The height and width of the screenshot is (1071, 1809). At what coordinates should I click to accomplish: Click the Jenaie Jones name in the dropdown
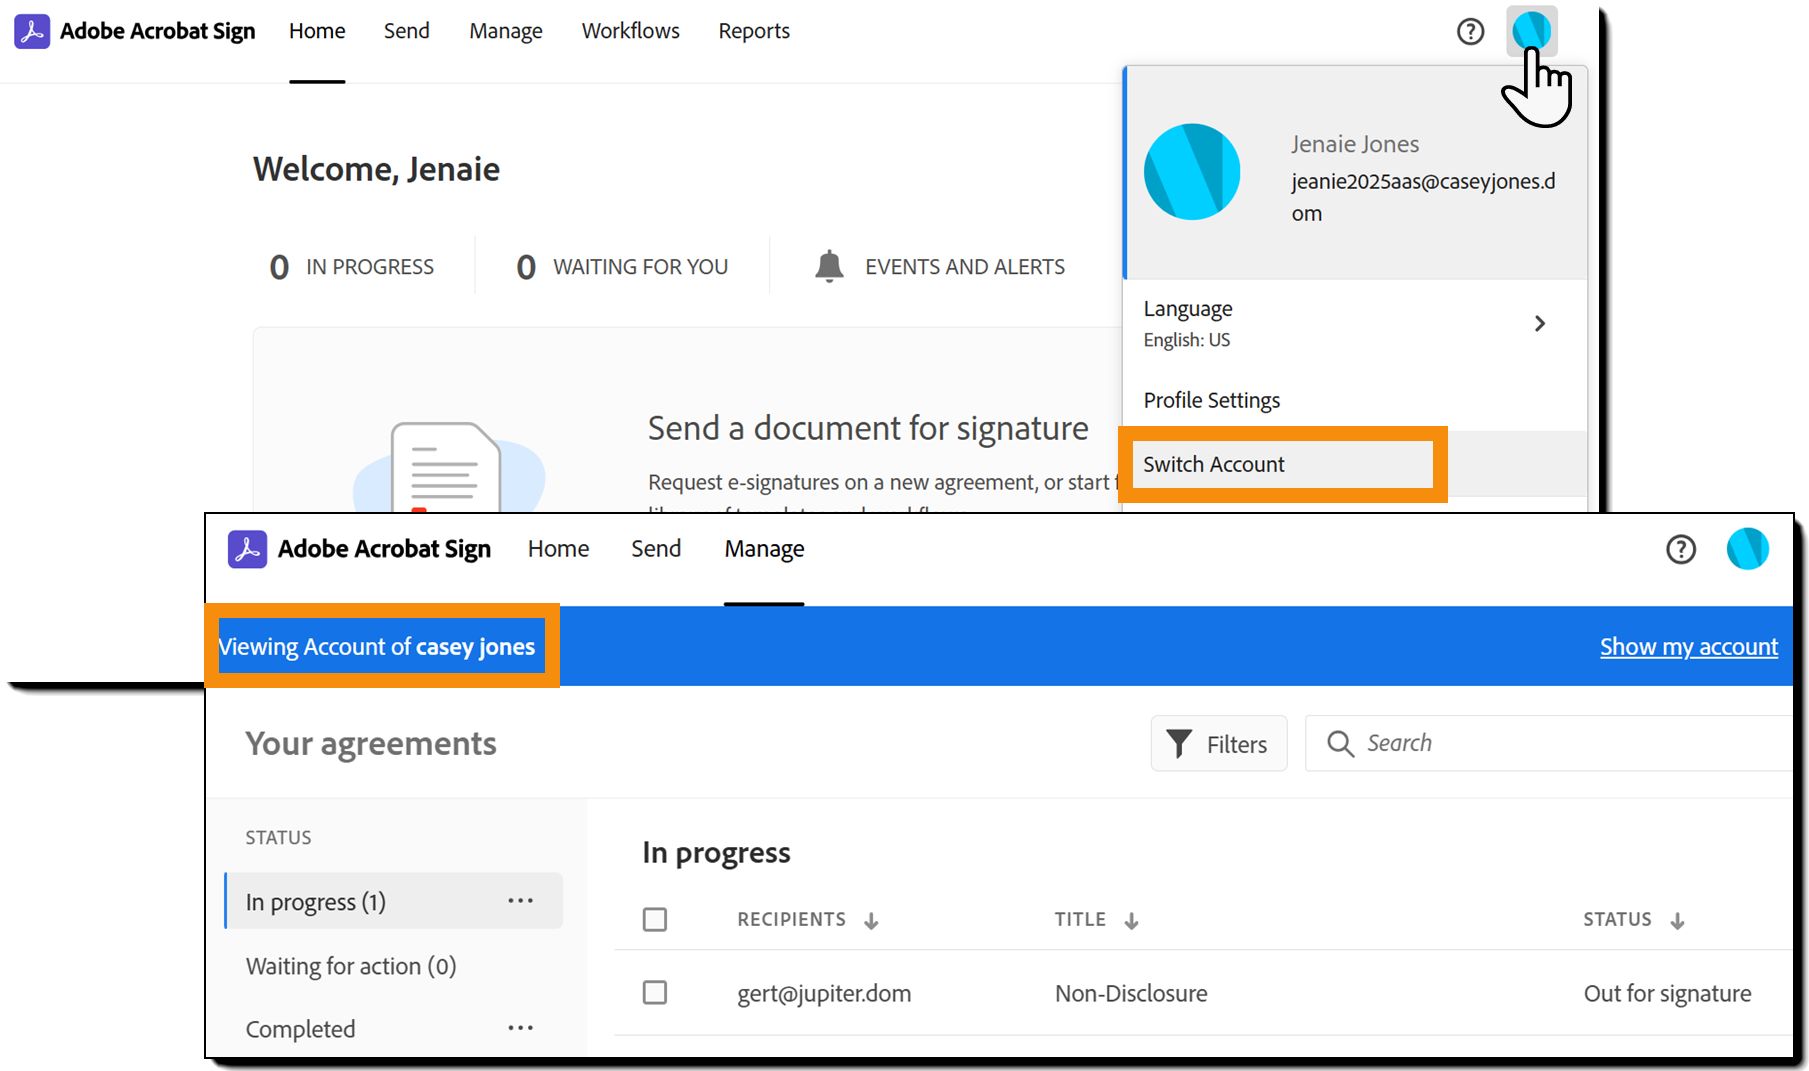pos(1355,144)
